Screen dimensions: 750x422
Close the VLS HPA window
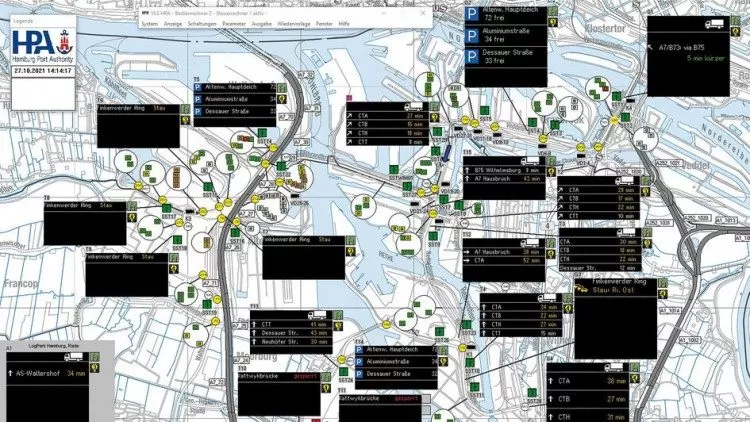click(422, 13)
